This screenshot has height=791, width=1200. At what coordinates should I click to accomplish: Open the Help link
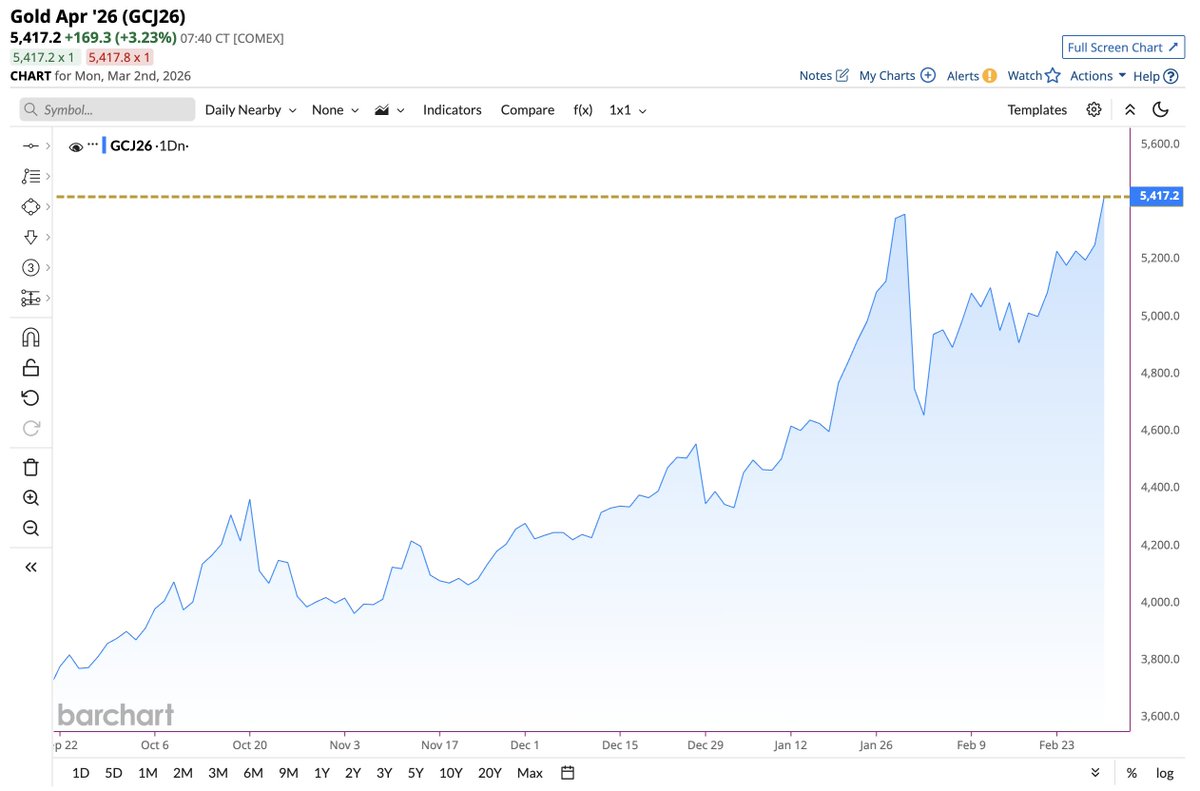coord(1155,76)
